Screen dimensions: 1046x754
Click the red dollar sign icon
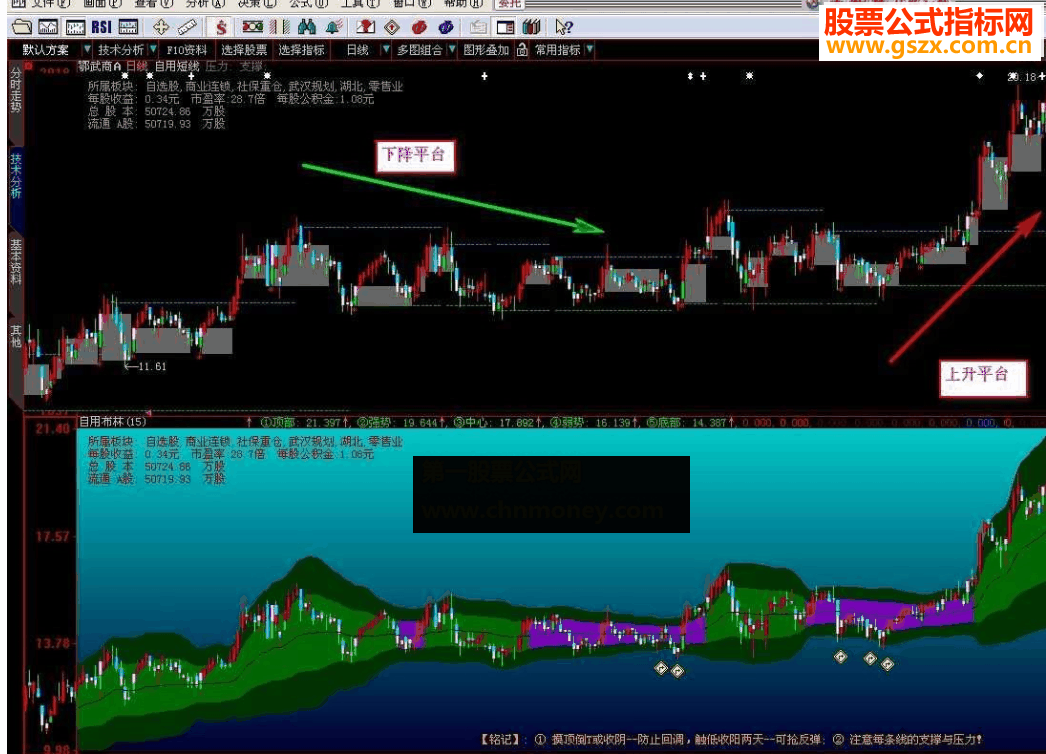(221, 27)
